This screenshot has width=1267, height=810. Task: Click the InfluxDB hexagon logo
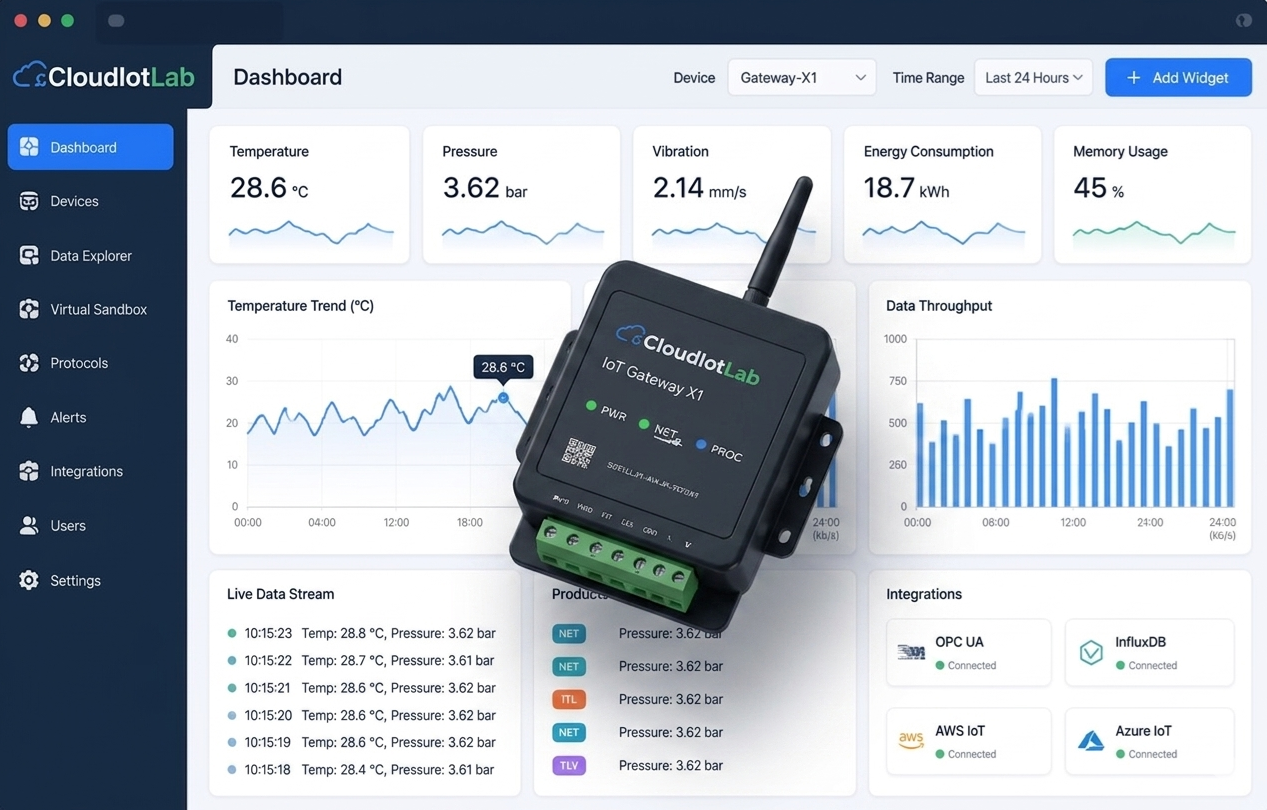(1091, 652)
